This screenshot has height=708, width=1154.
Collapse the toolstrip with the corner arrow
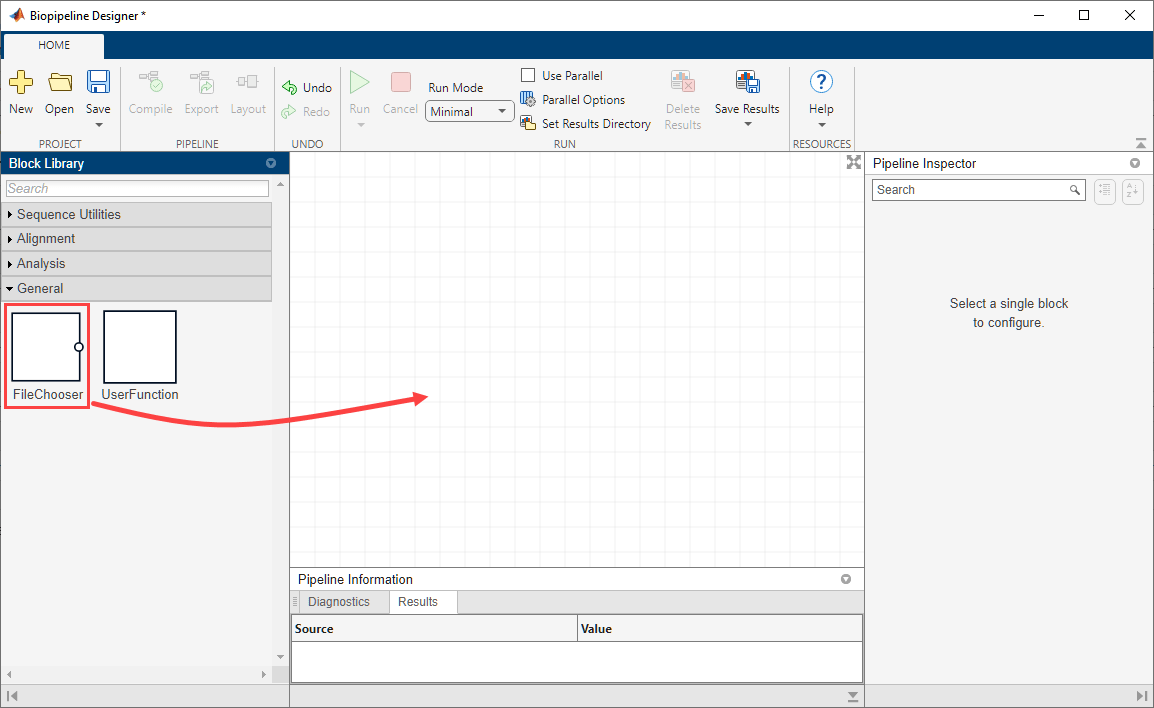1141,144
